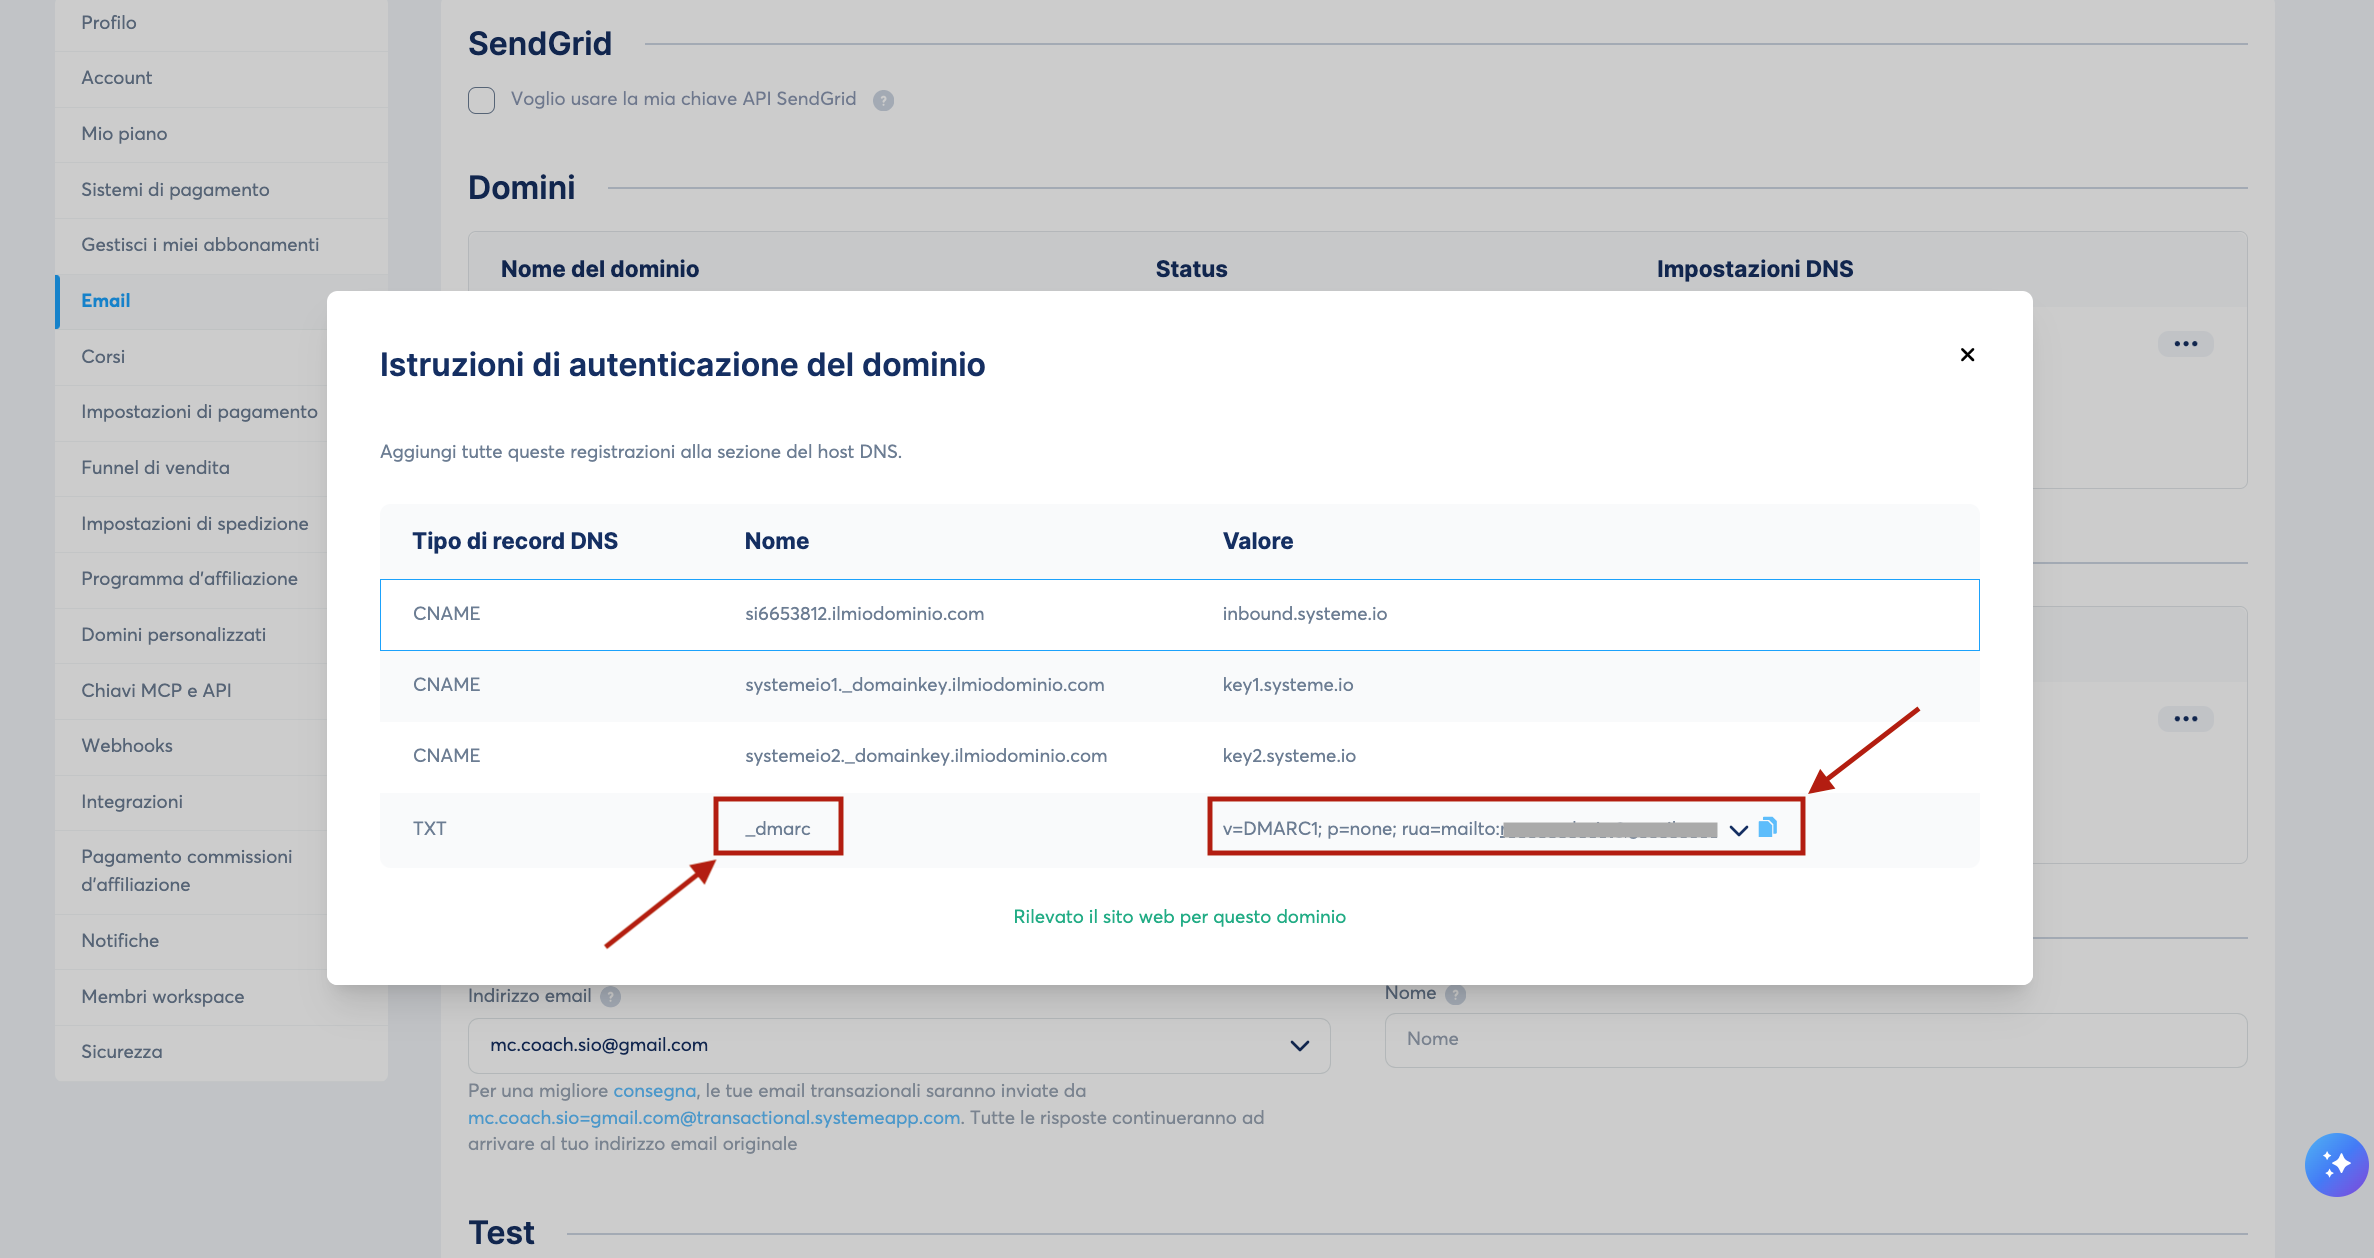Select the inbound.systeme.io value

[1304, 614]
